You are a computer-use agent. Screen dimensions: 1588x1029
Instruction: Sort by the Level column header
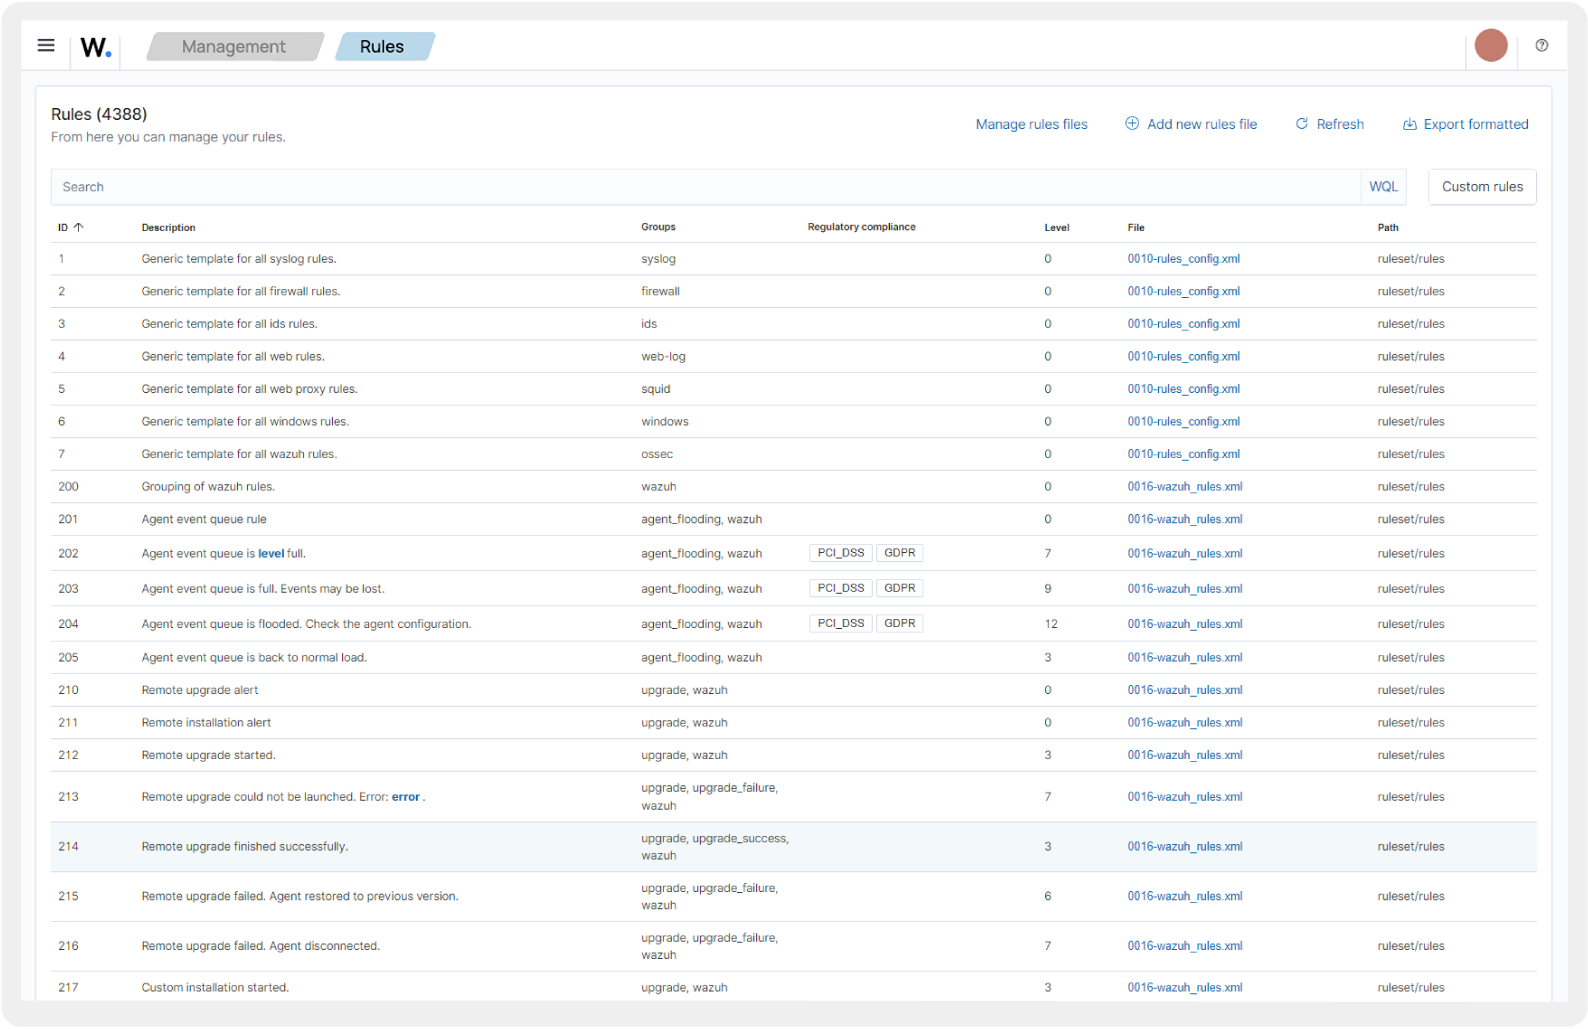1056,228
